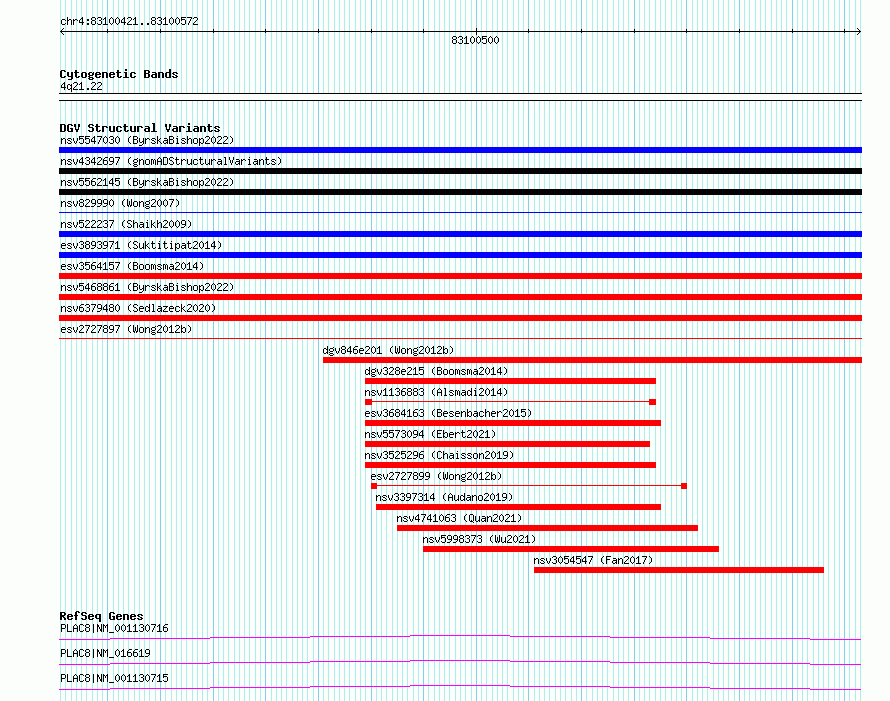The height and width of the screenshot is (701, 890).
Task: Open variant nsv3397314 (Audano2019) label
Action: pos(444,497)
